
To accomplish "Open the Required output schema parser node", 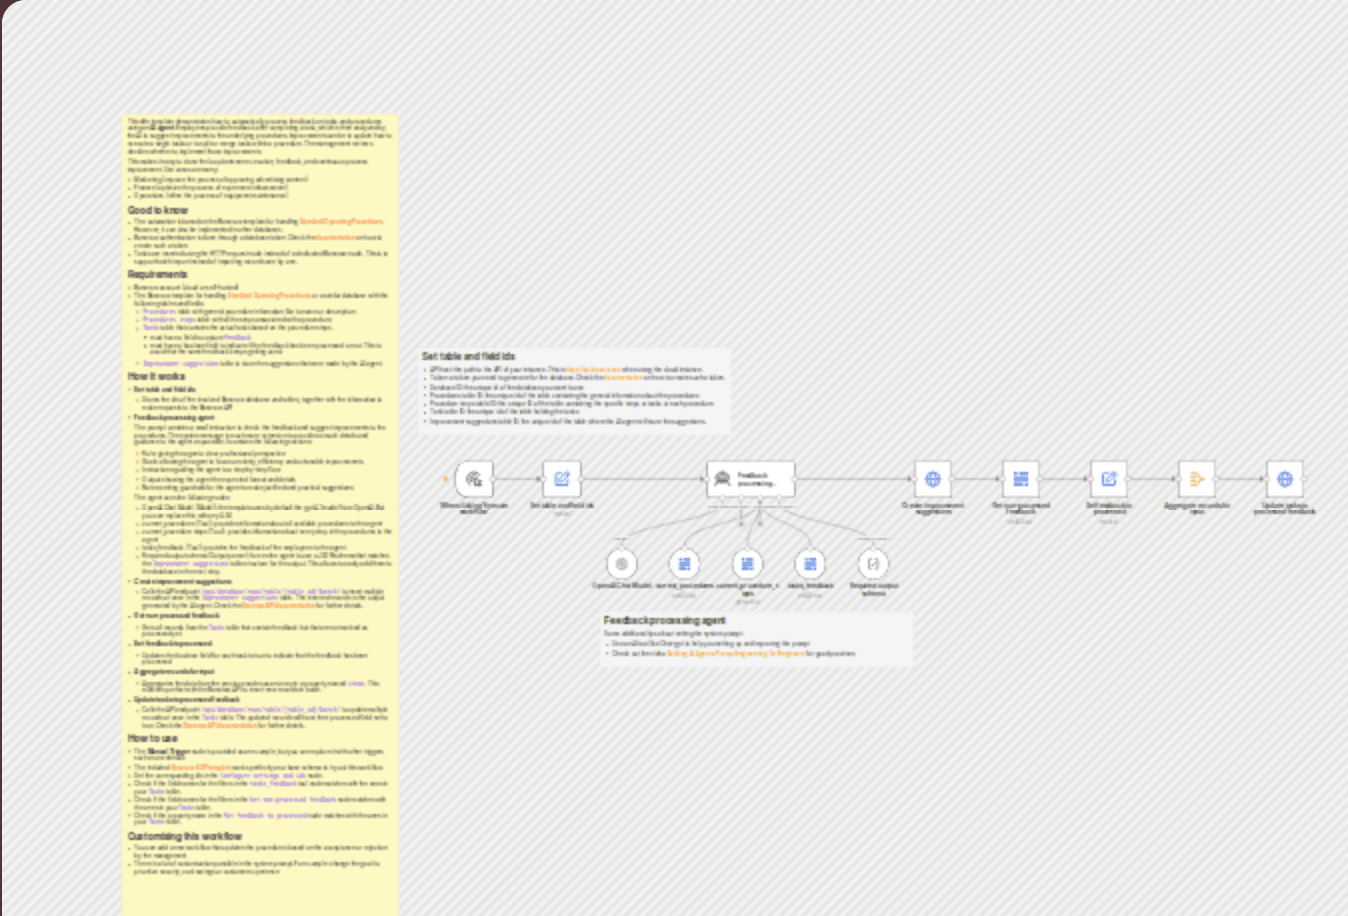I will tap(874, 564).
